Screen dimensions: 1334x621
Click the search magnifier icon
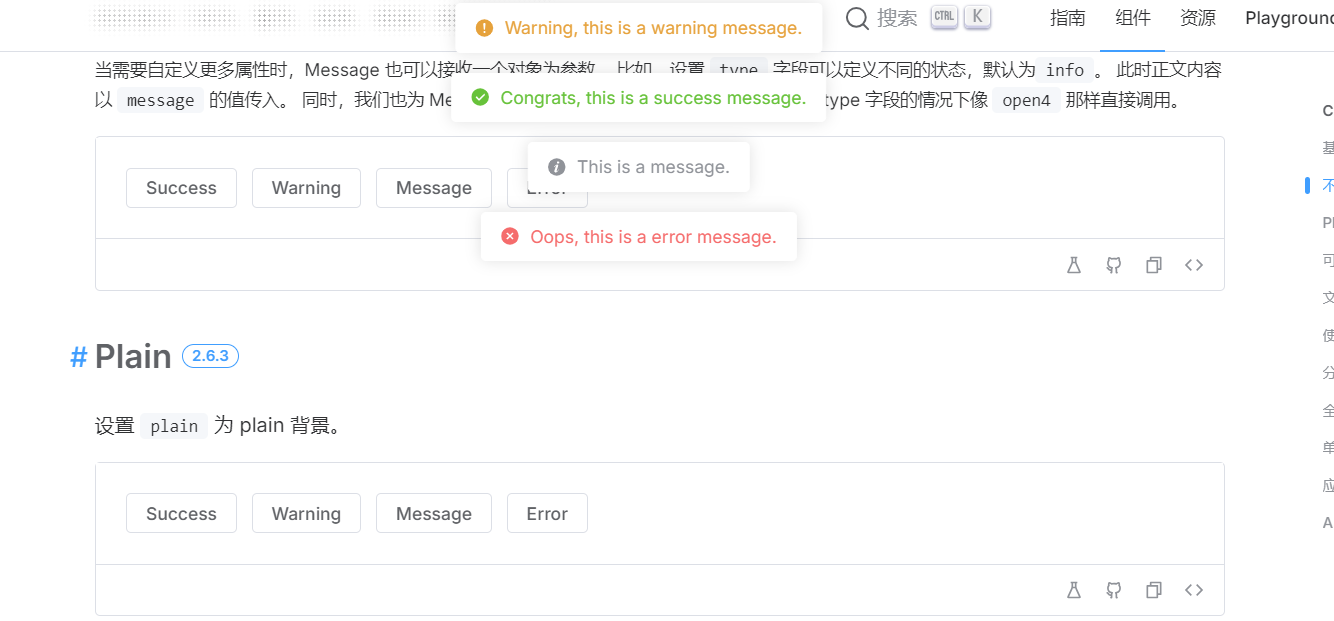(857, 18)
